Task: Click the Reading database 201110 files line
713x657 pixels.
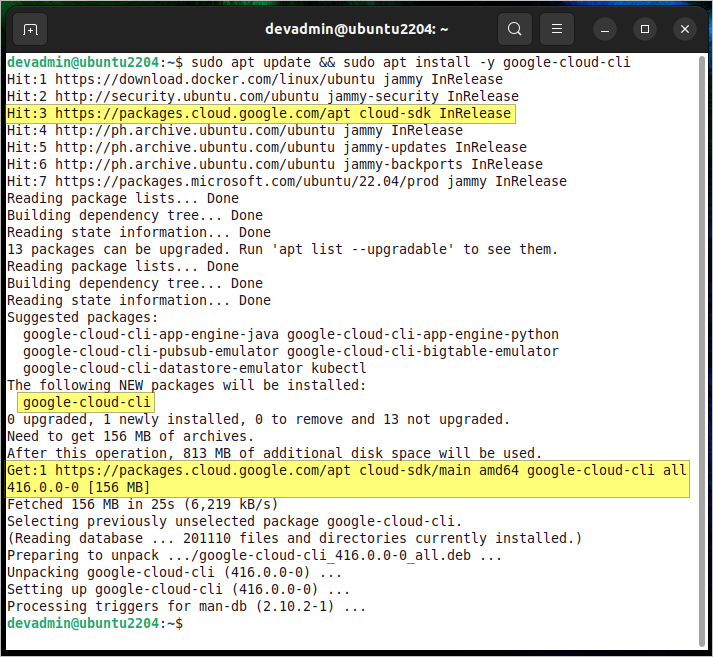Action: (x=295, y=538)
